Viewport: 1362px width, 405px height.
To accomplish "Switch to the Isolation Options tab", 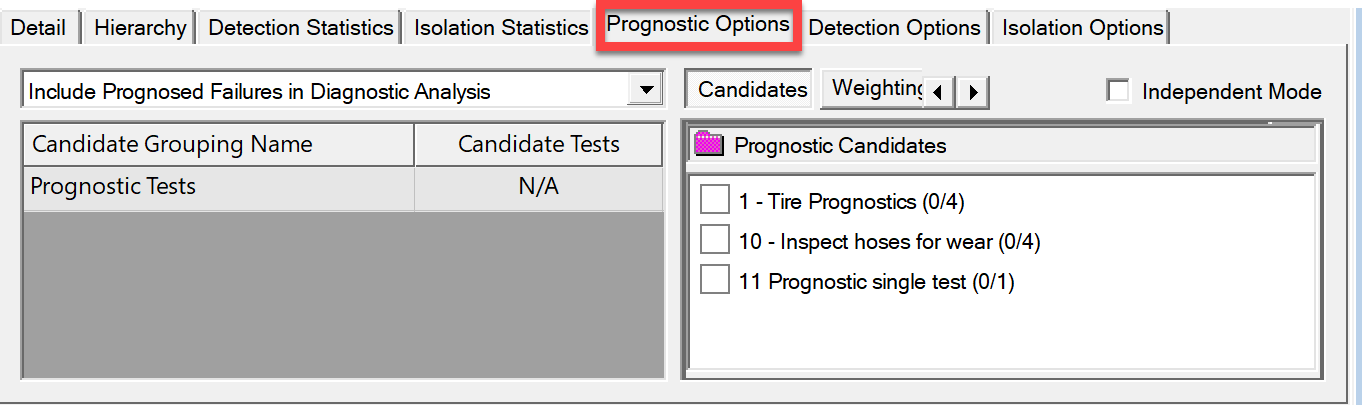I will pos(1083,28).
